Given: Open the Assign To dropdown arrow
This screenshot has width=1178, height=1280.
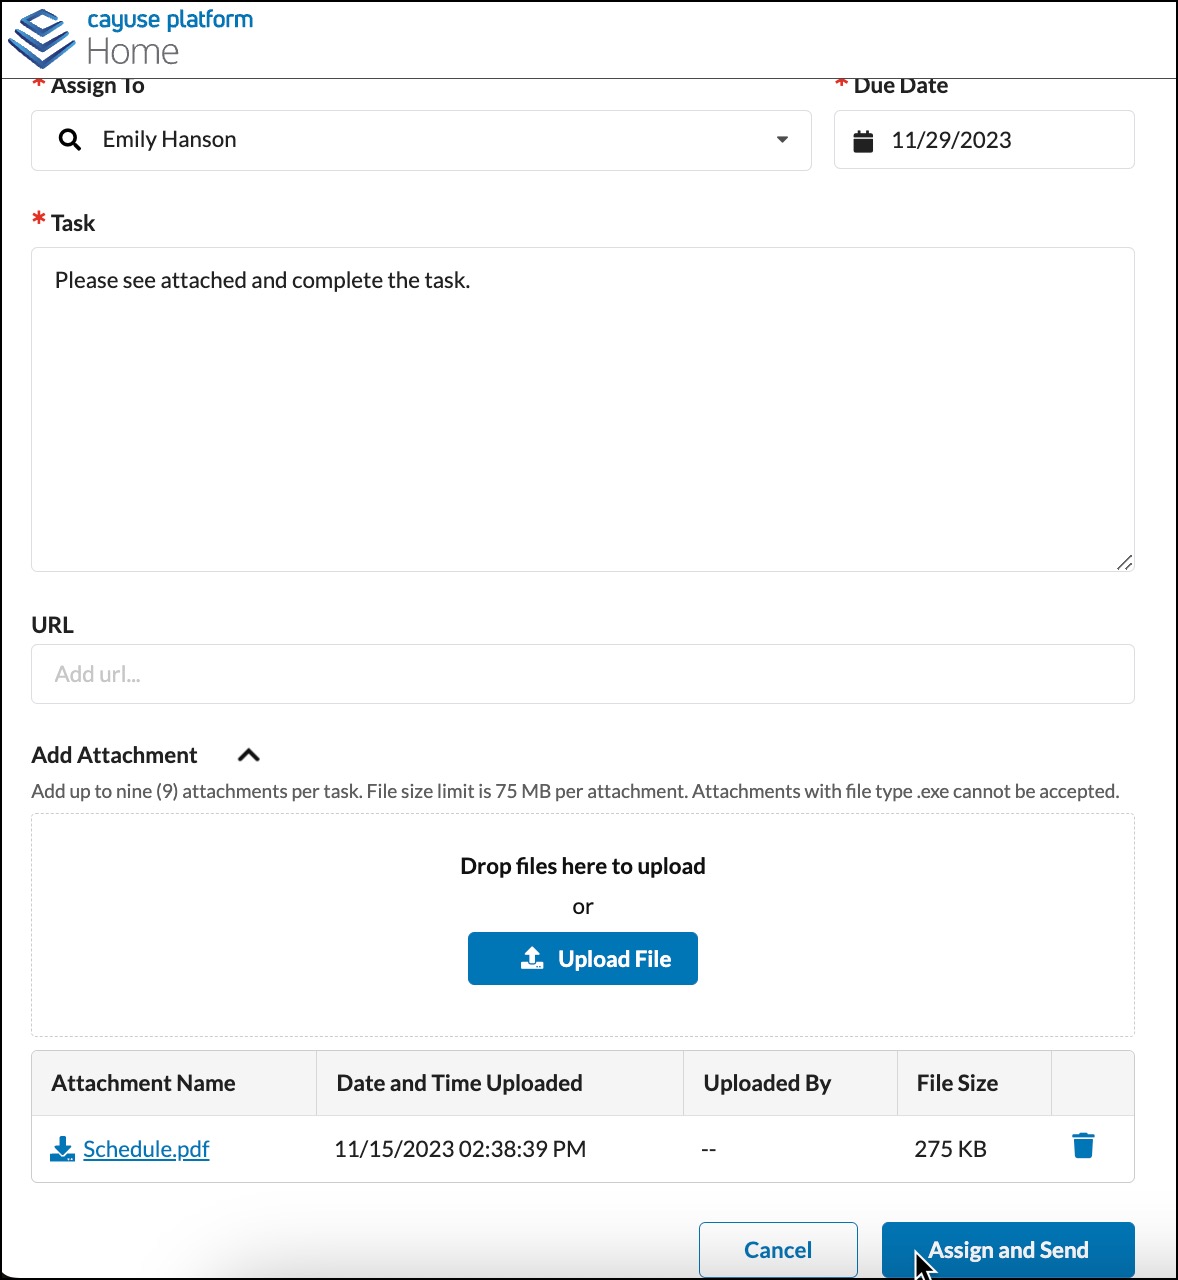Looking at the screenshot, I should coord(782,140).
